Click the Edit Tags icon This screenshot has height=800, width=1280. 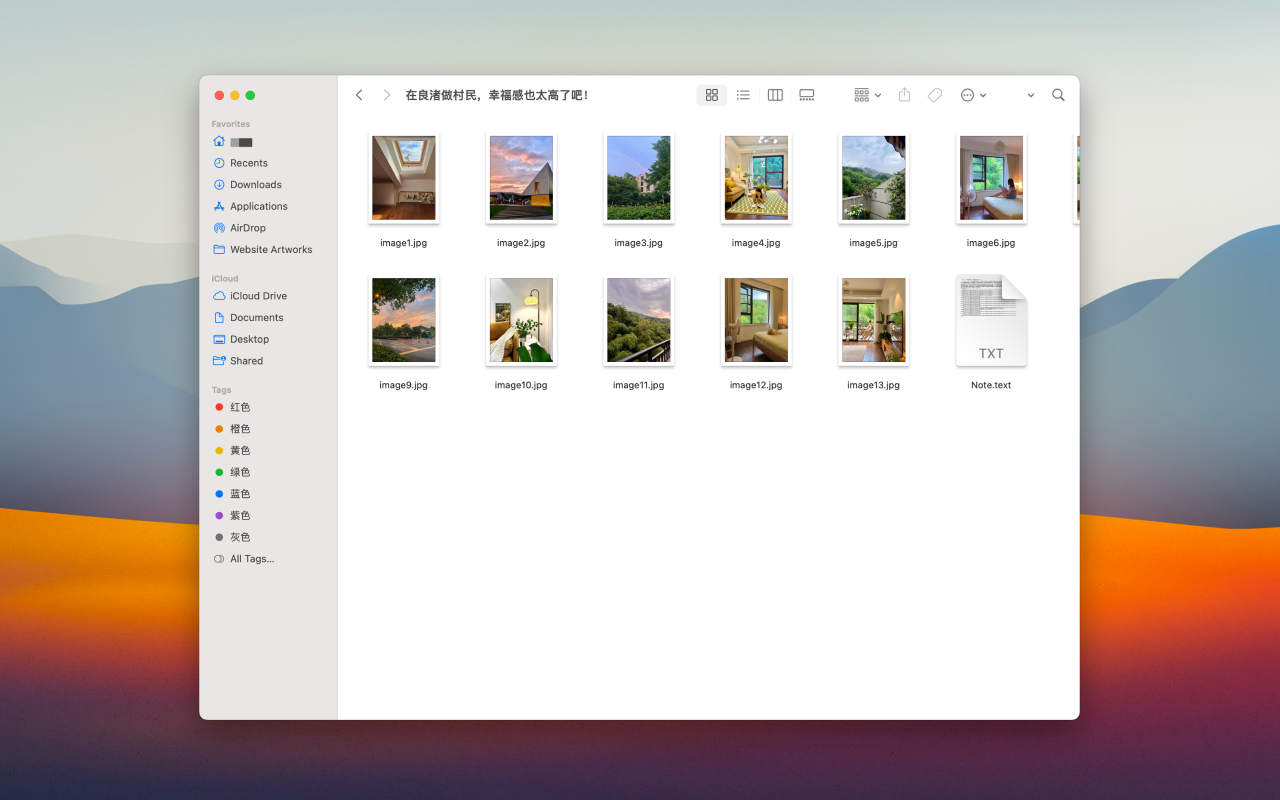[x=935, y=95]
